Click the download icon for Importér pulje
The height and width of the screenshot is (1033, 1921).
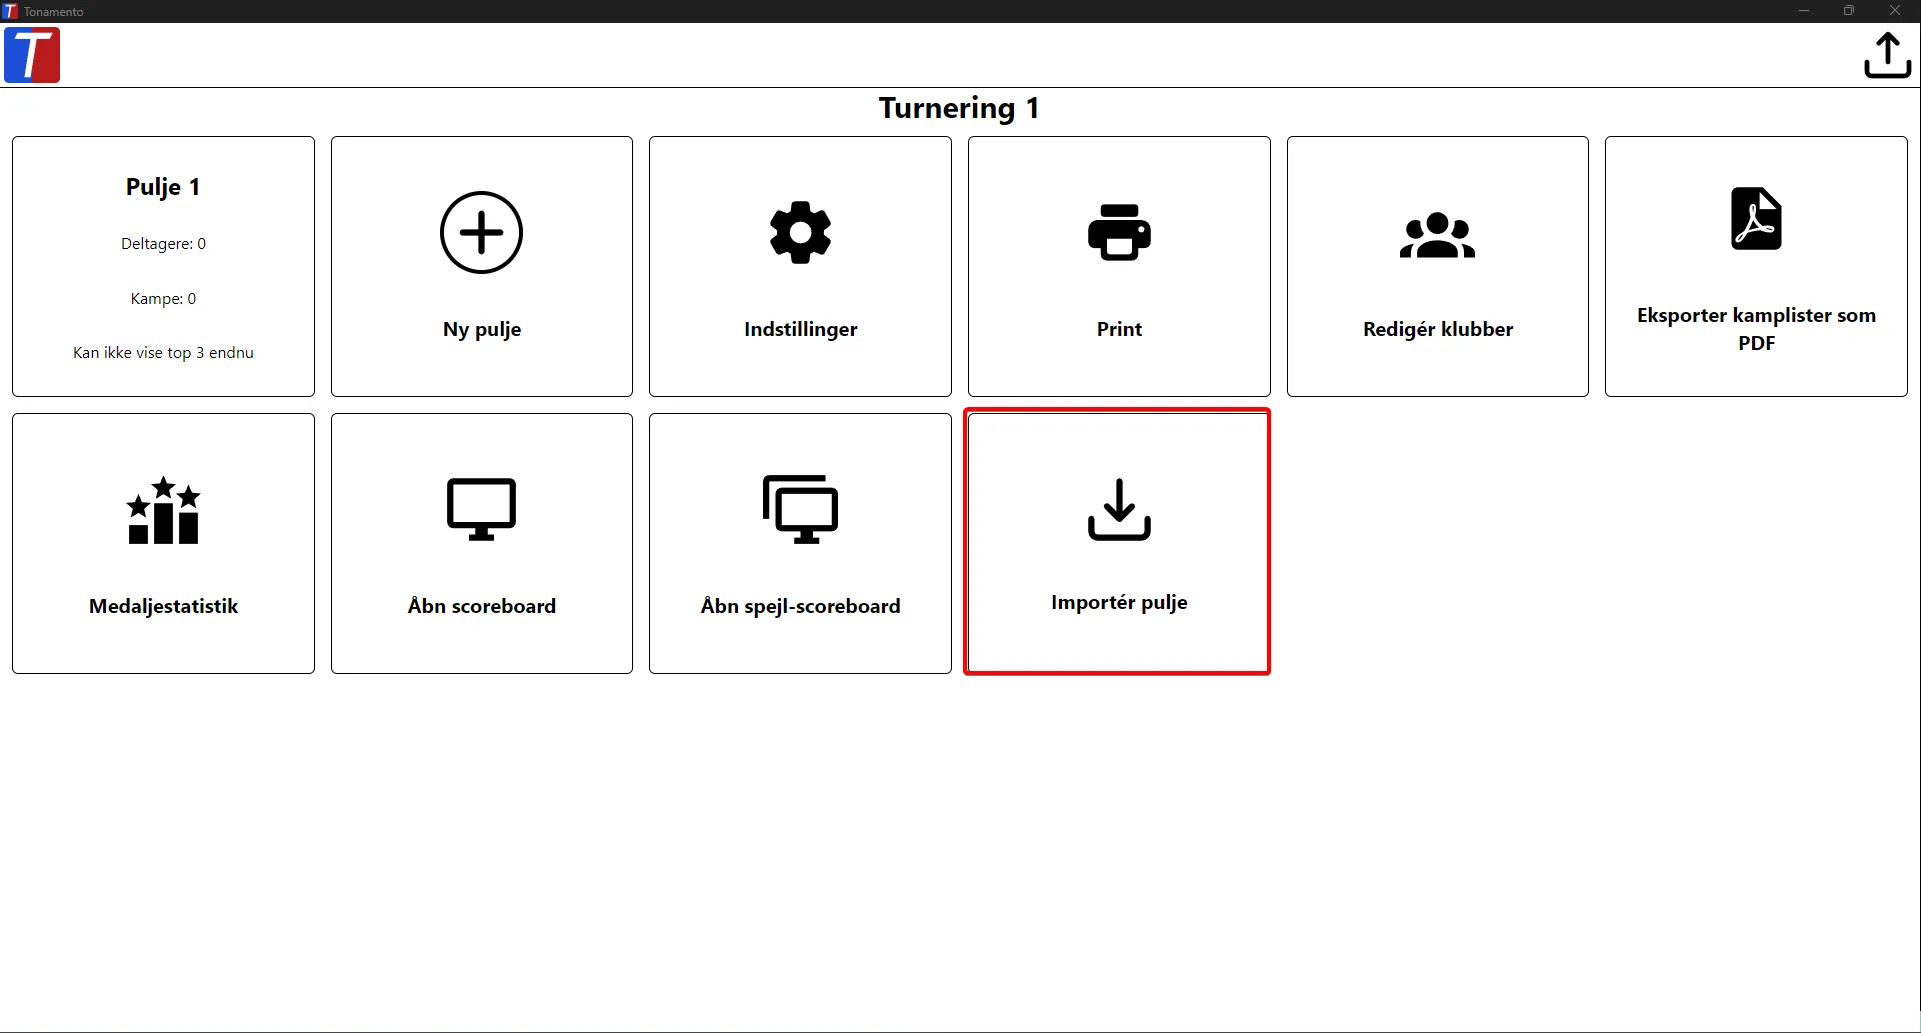(x=1119, y=509)
